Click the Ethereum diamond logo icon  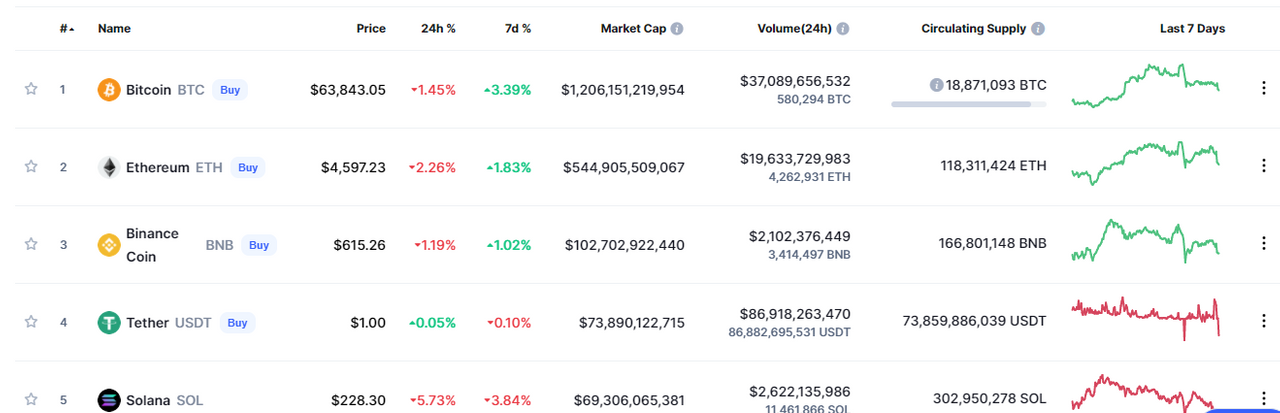pos(109,167)
